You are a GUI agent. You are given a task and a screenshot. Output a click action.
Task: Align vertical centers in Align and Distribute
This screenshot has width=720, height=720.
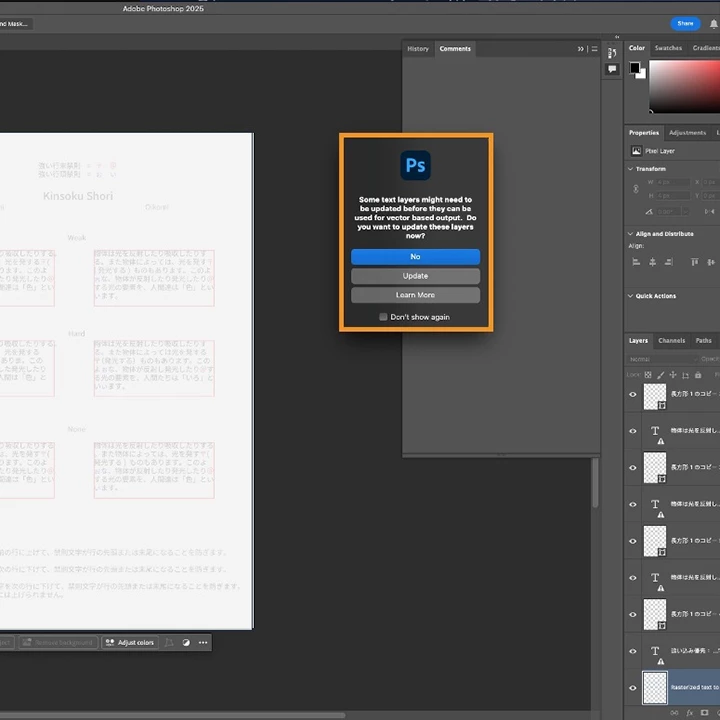711,262
